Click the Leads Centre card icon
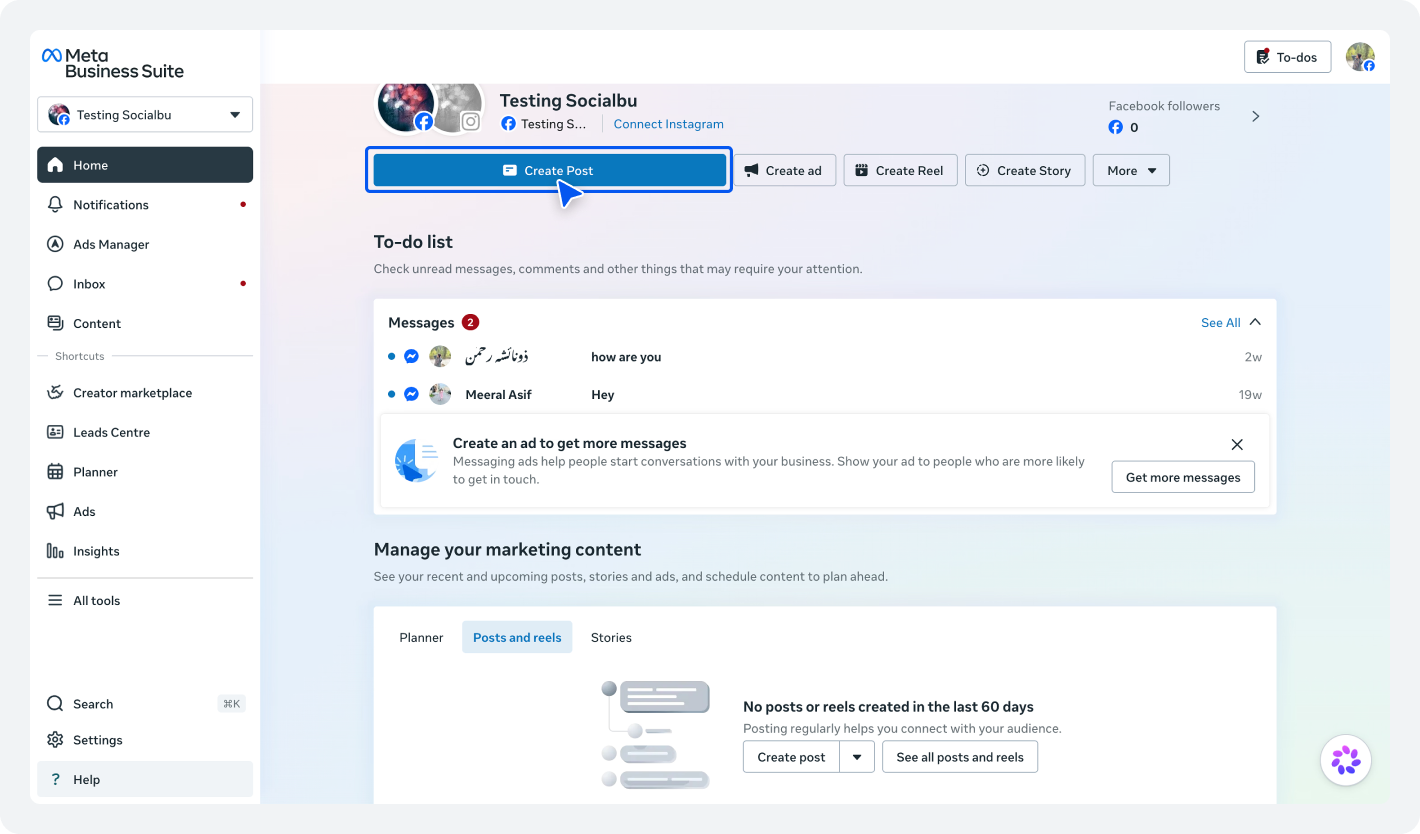 pos(55,432)
